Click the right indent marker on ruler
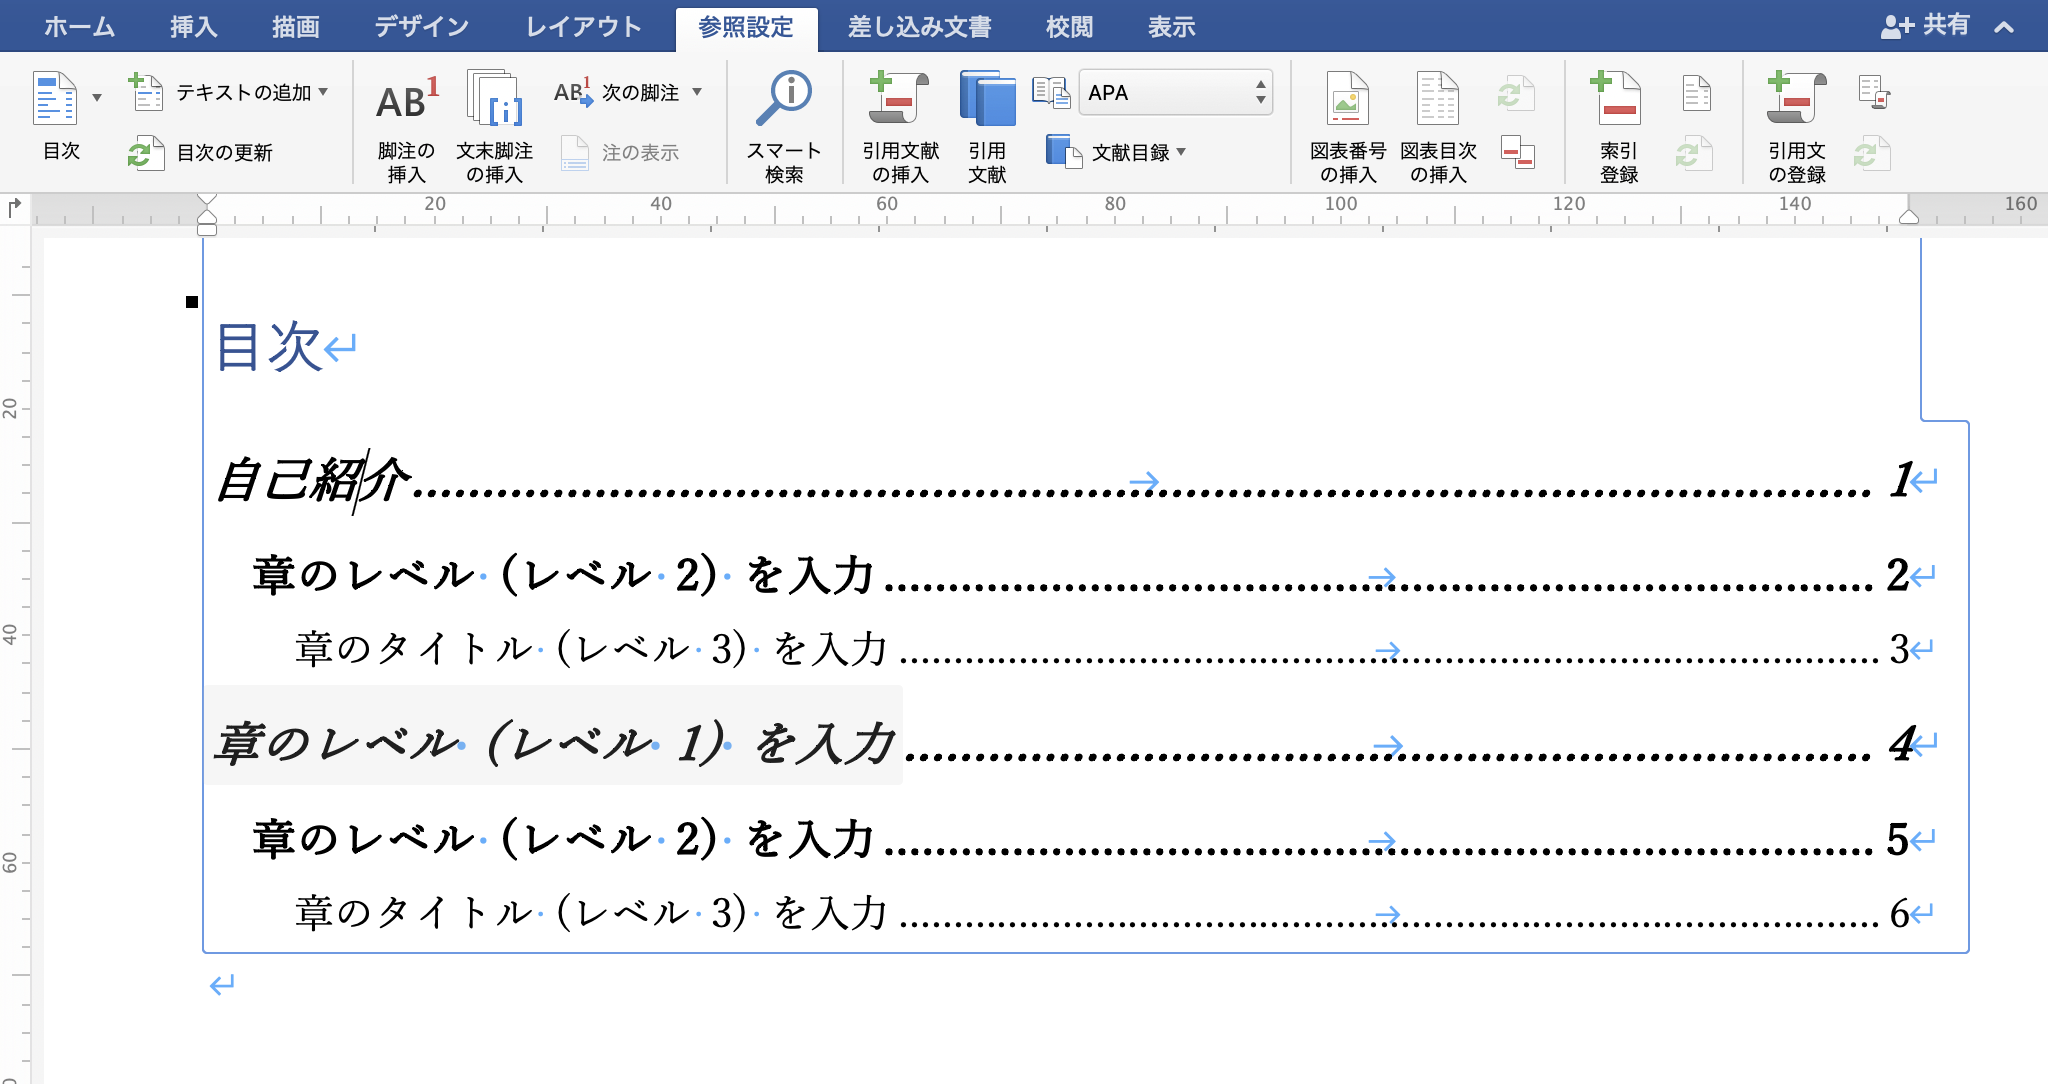This screenshot has width=2048, height=1084. 1909,216
